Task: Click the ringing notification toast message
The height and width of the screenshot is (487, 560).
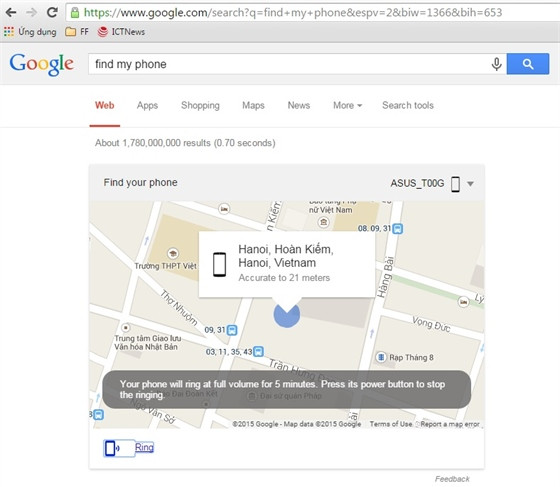Action: pos(286,390)
